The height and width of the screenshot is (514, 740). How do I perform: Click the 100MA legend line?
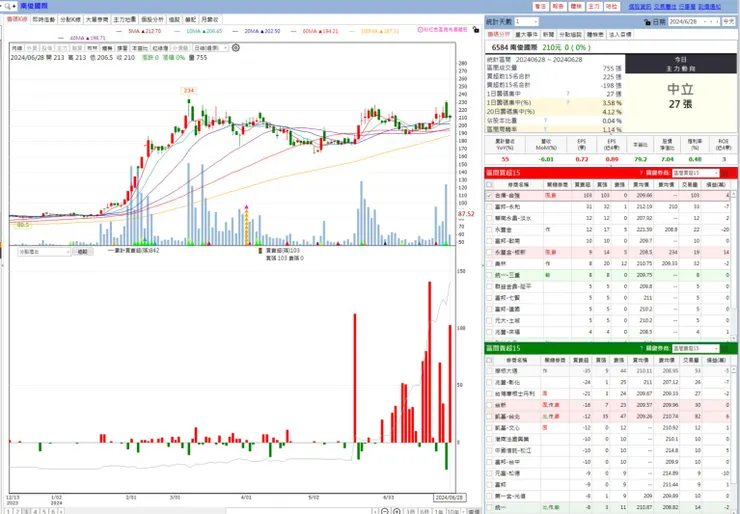point(374,31)
